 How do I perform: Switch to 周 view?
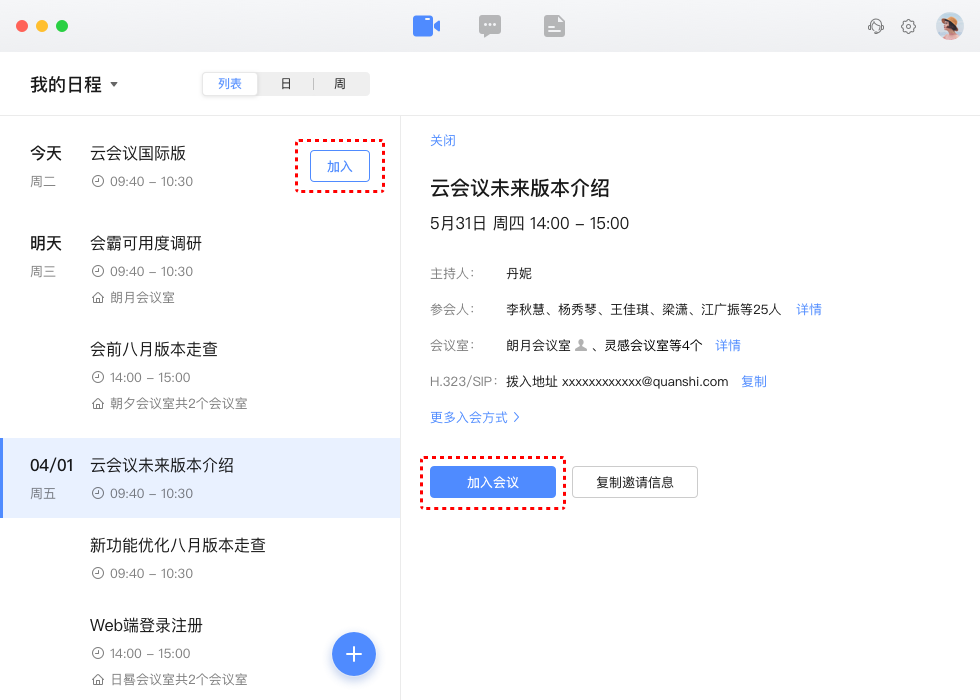coord(340,84)
